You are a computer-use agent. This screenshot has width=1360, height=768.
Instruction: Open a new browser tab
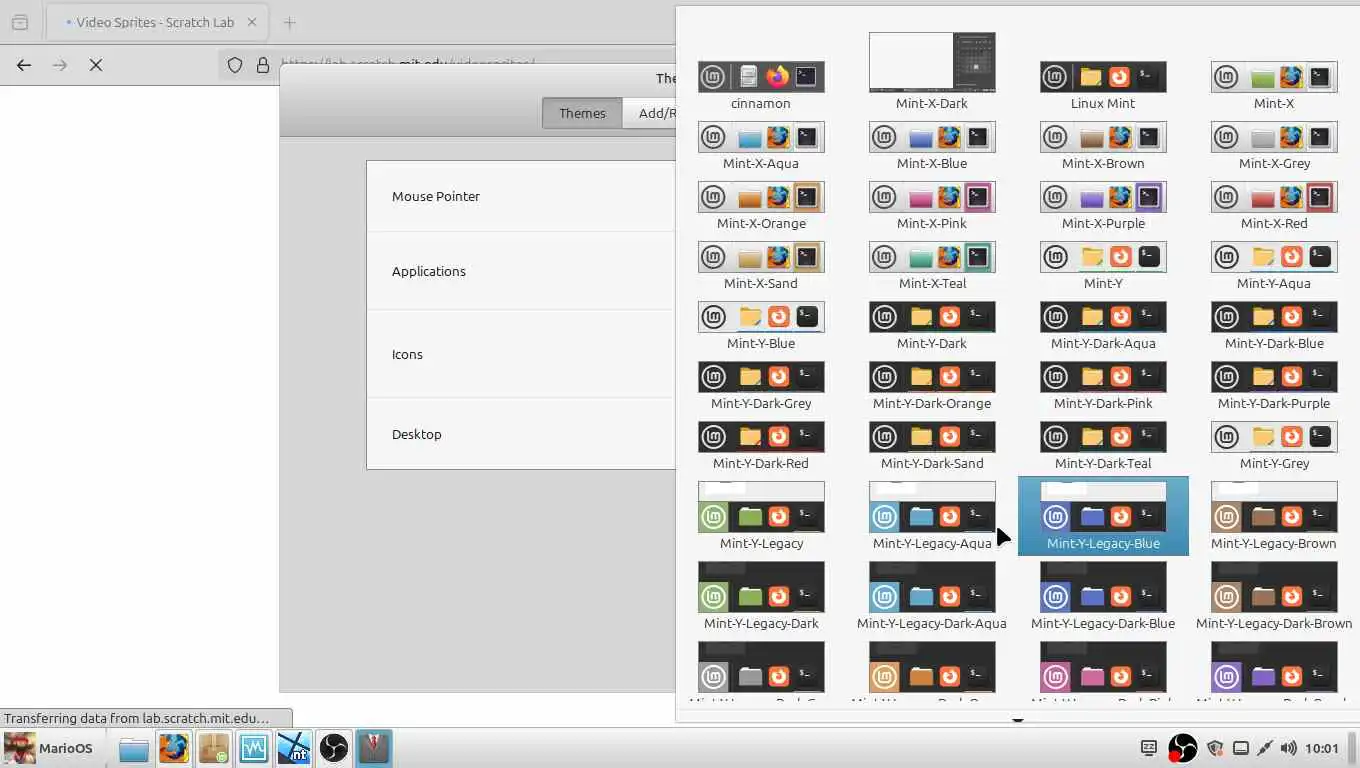[289, 22]
